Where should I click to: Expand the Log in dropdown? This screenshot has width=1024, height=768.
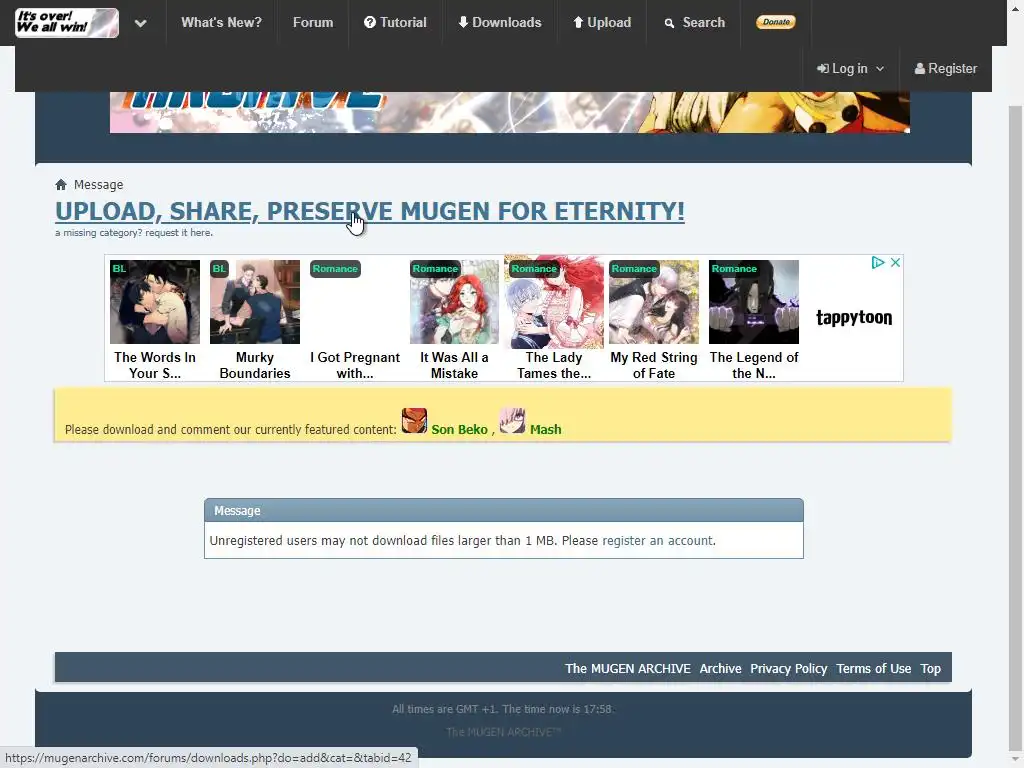tap(850, 69)
